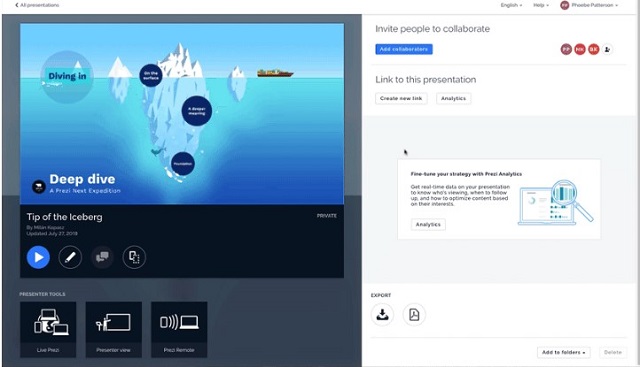The image size is (640, 367).
Task: Open the comments speech-bubble icon
Action: point(102,257)
